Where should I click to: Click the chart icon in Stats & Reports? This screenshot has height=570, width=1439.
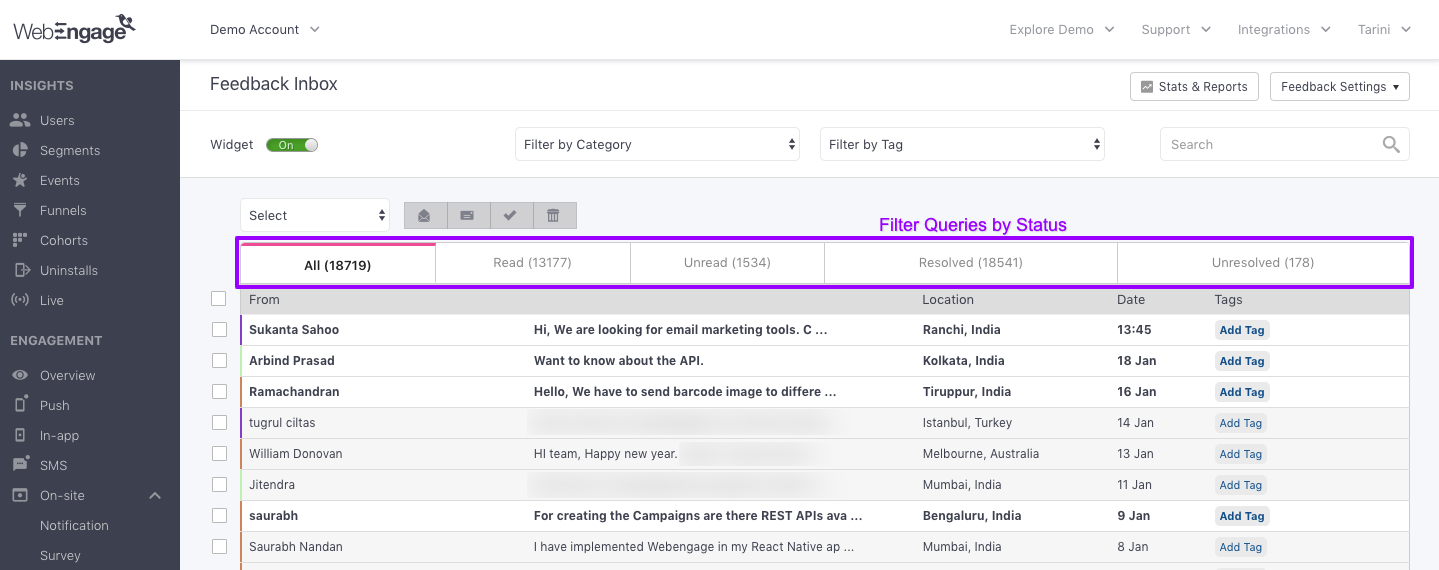coord(1147,87)
